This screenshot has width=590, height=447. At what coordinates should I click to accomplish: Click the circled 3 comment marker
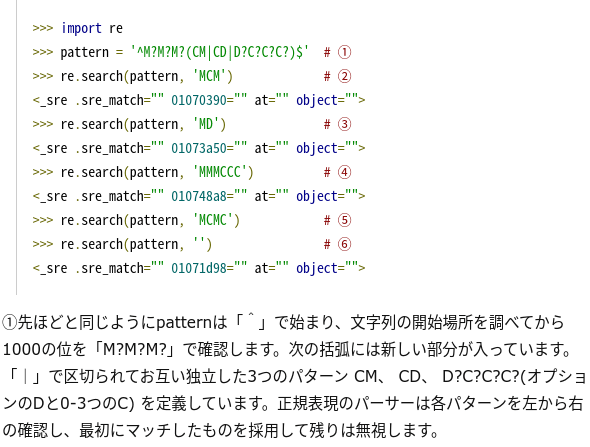(x=344, y=124)
